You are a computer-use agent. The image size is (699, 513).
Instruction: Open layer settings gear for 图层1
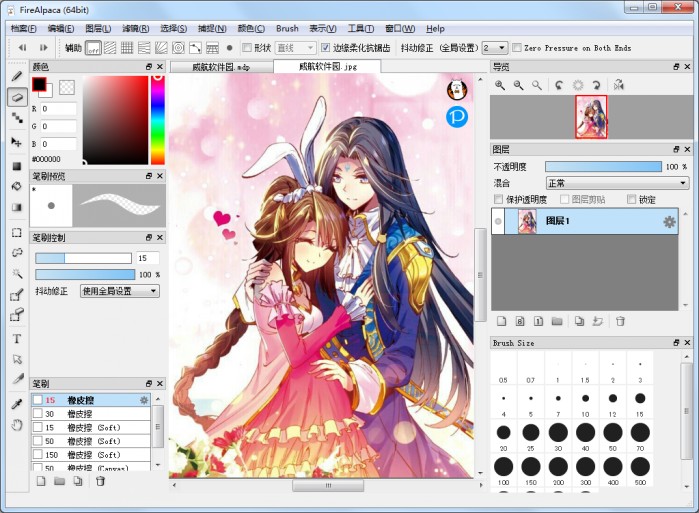669,222
